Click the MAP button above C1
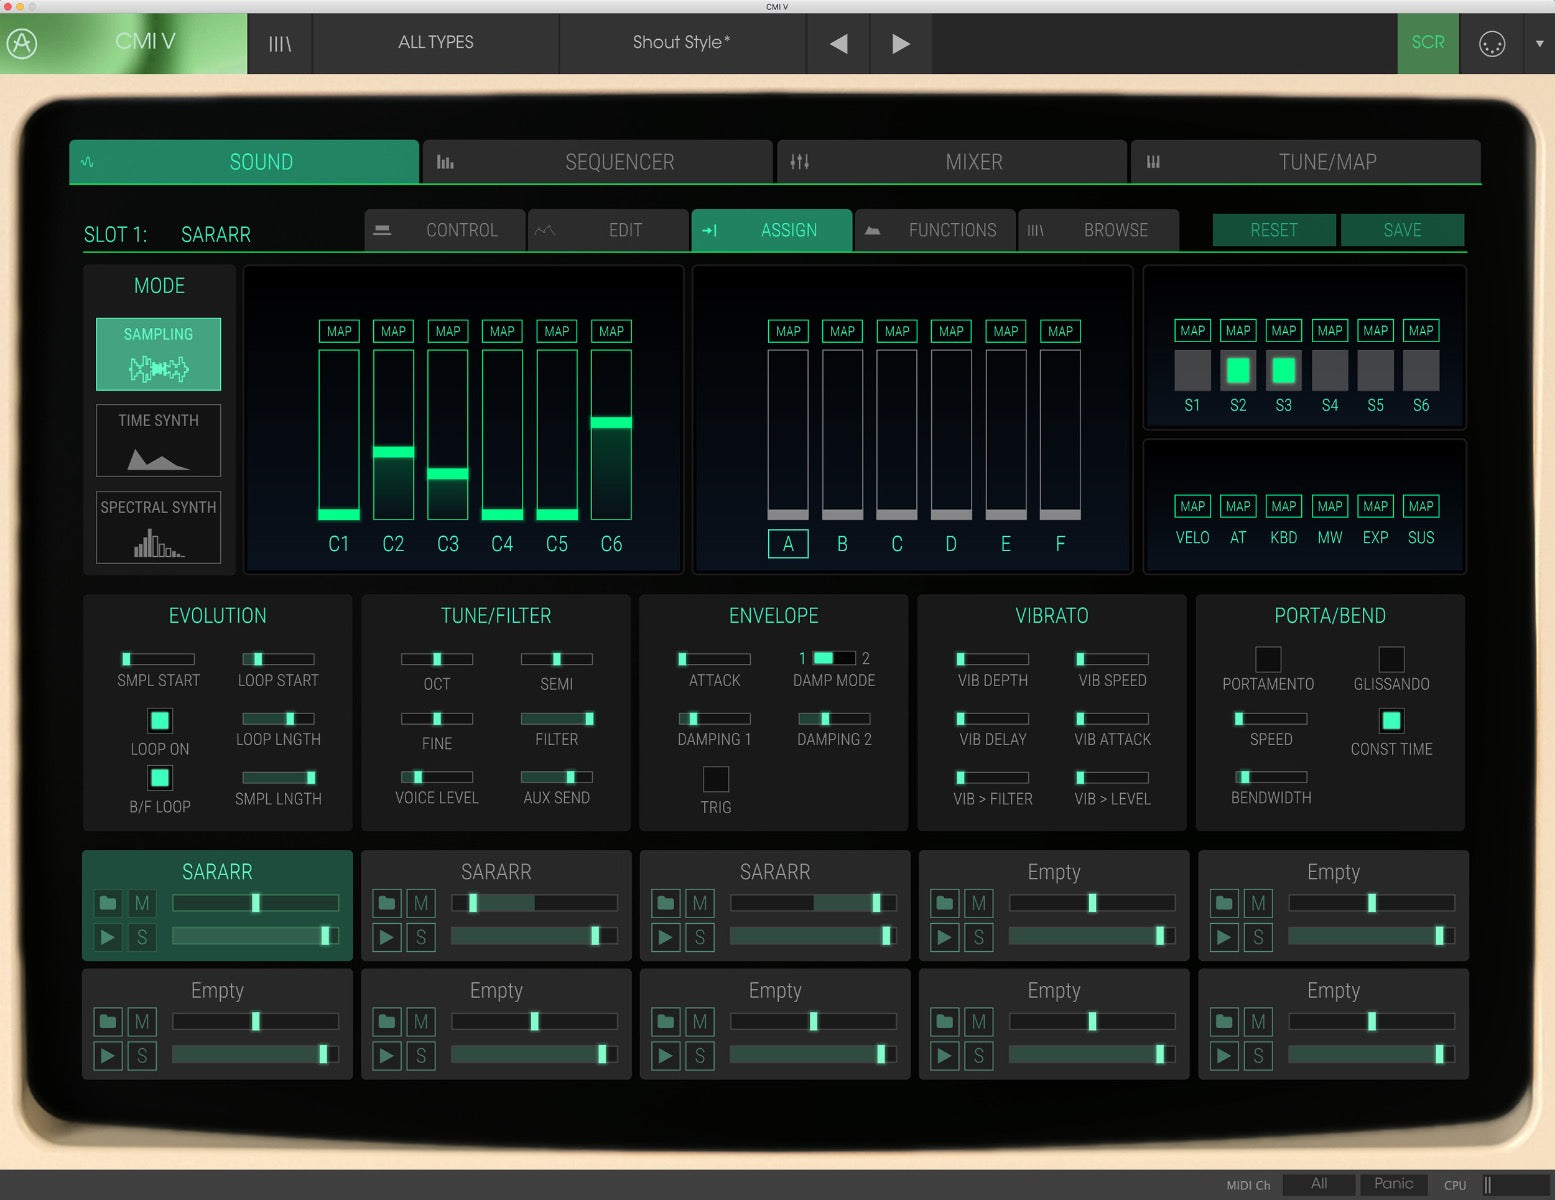The height and width of the screenshot is (1200, 1555). tap(339, 331)
